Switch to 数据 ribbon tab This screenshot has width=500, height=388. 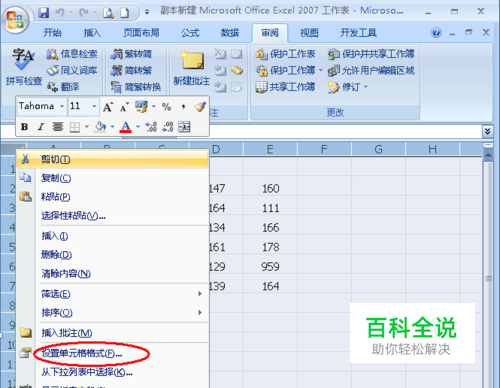click(230, 33)
